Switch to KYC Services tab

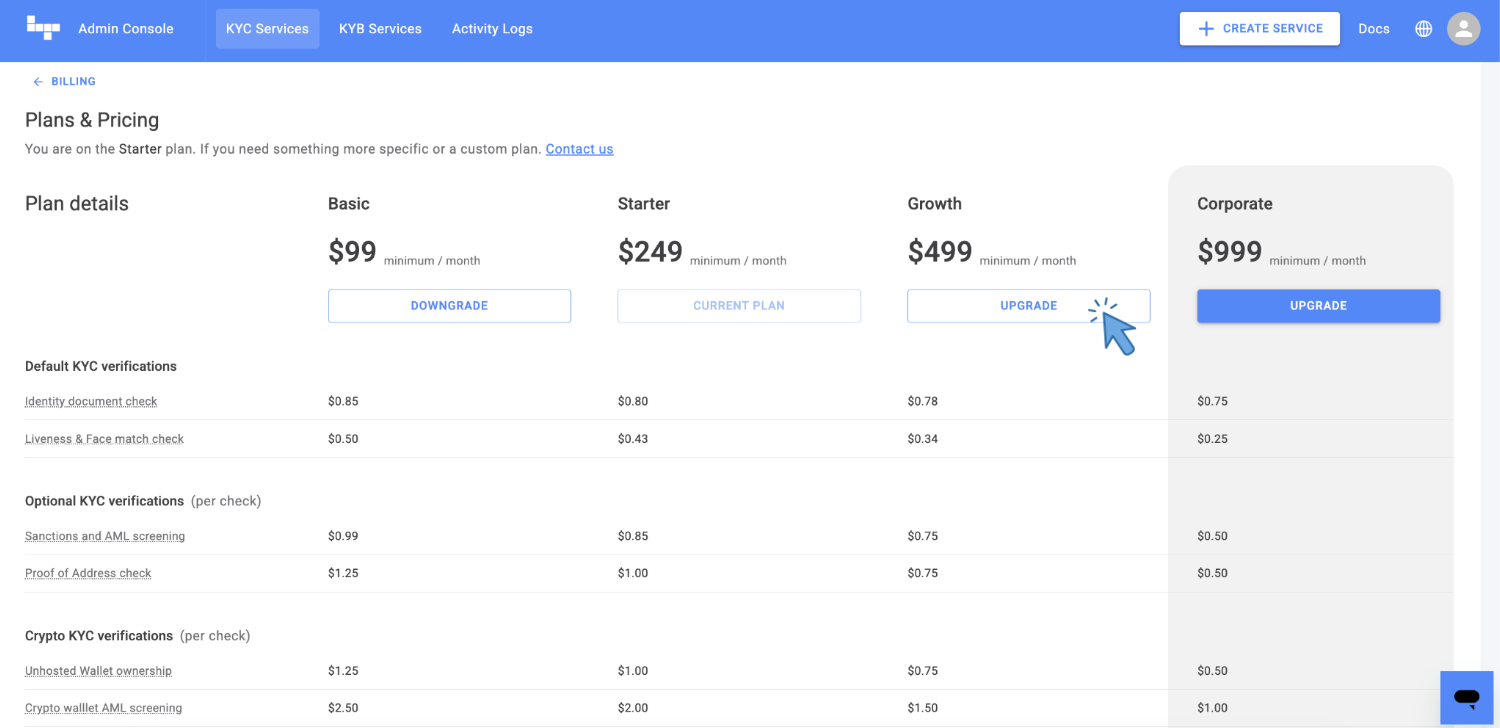pos(267,29)
